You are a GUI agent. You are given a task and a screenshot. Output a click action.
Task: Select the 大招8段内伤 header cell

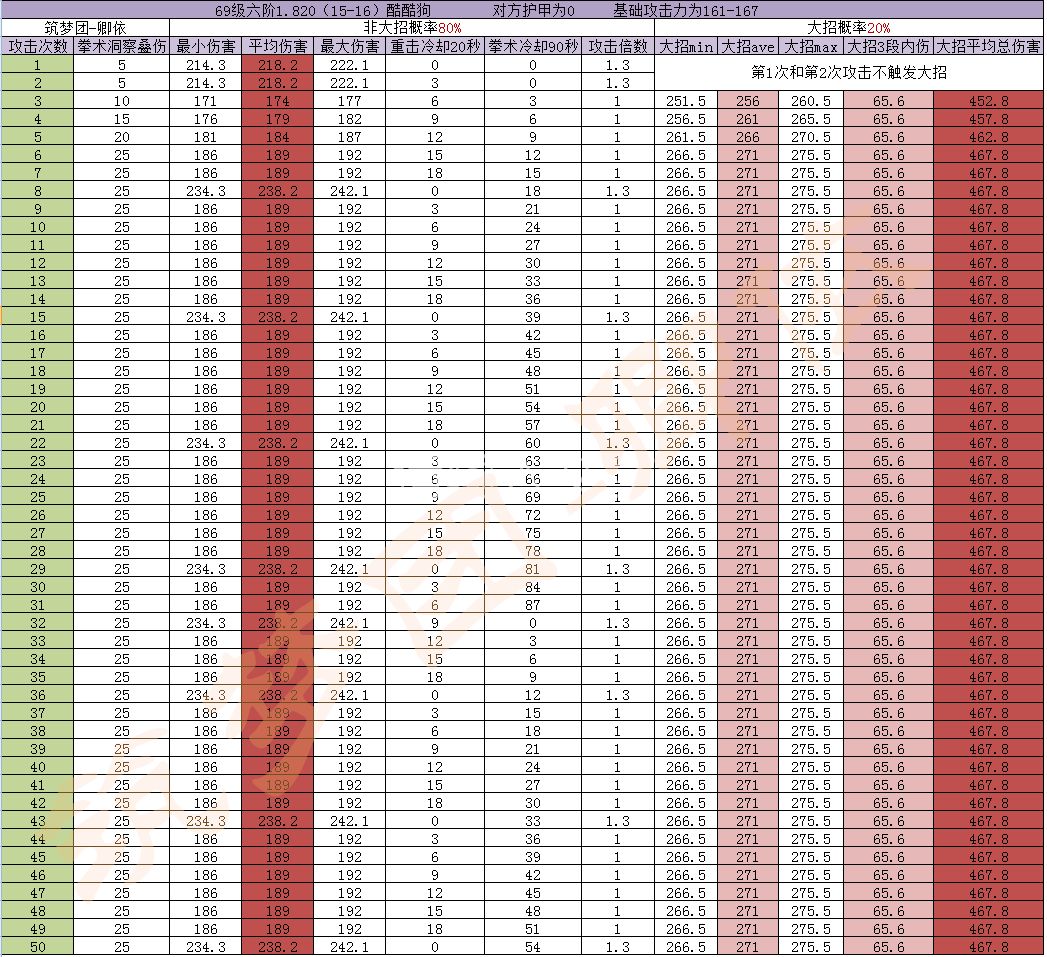click(x=888, y=47)
